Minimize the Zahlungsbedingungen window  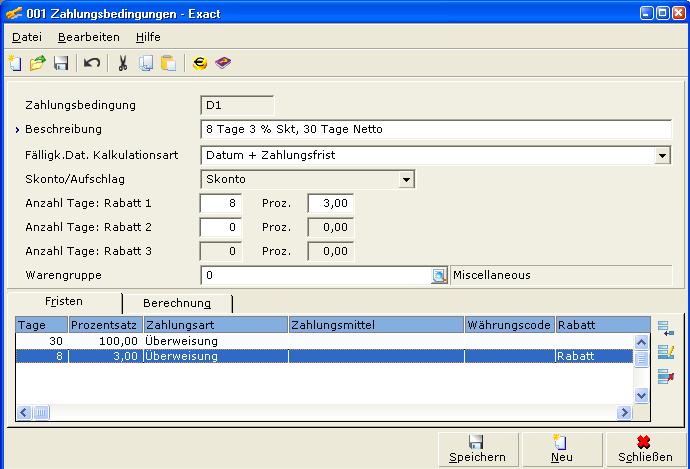(646, 13)
